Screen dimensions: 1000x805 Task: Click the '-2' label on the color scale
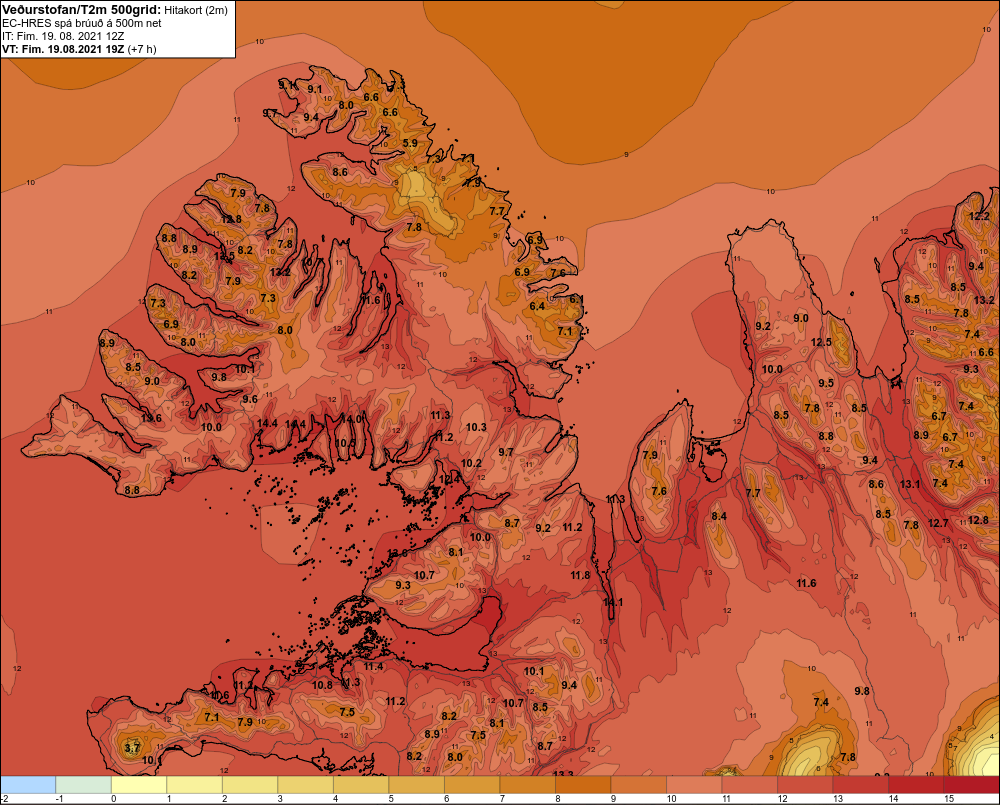tap(5, 799)
